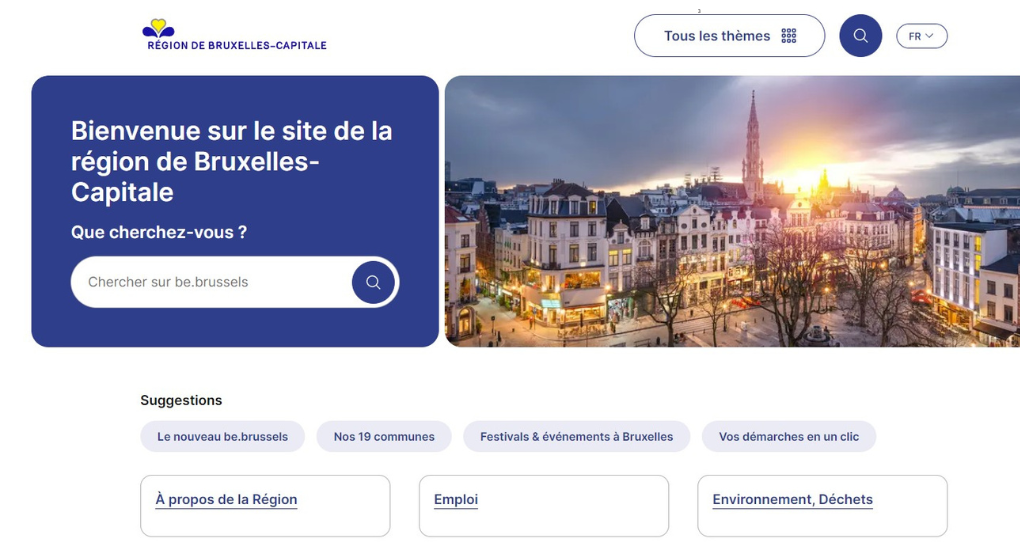Click the 'Suggestions' section heading
Screen dimensions: 1020x560
click(x=181, y=400)
